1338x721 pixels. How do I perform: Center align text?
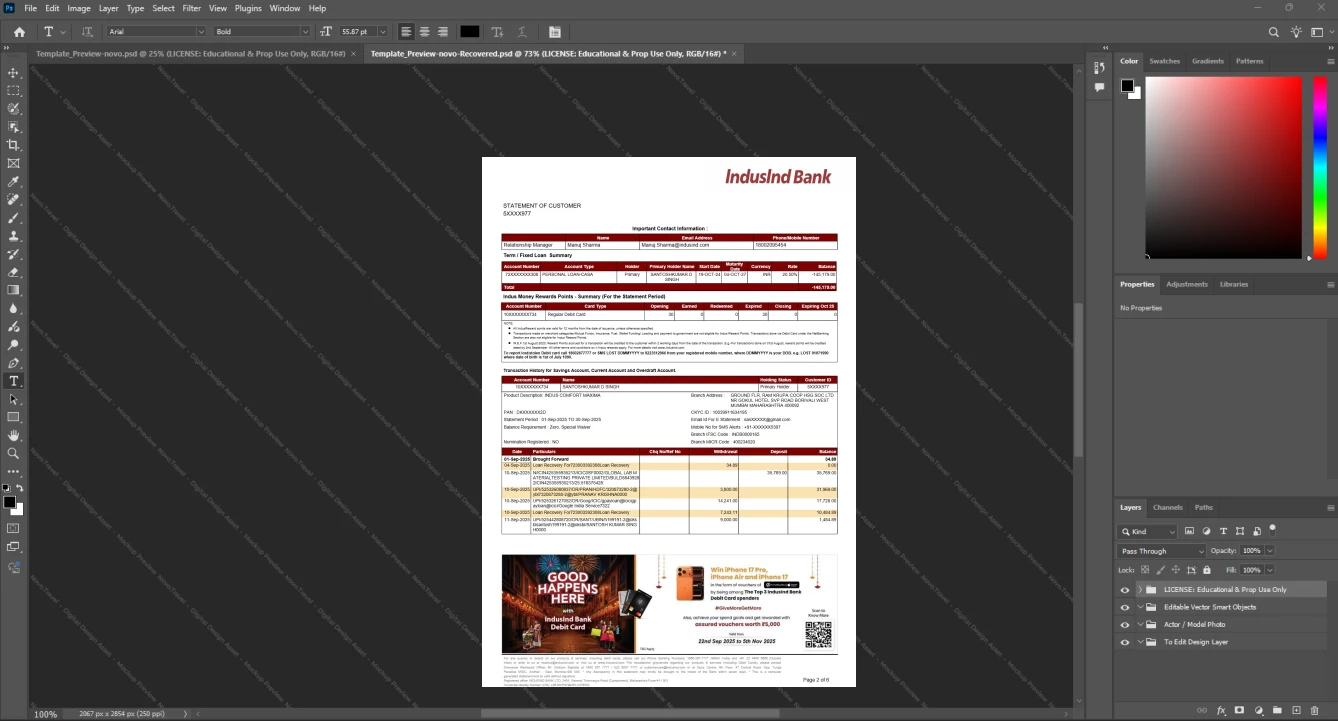424,32
